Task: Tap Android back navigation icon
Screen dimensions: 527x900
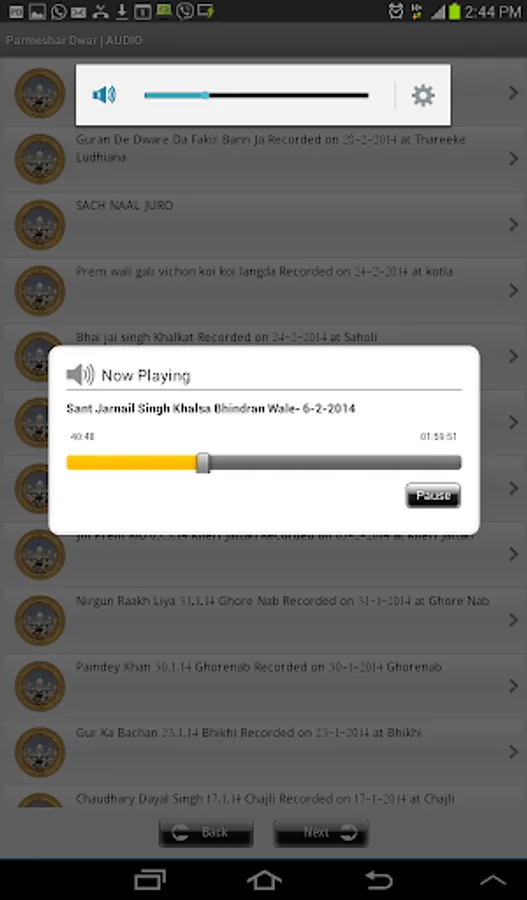Action: 379,880
